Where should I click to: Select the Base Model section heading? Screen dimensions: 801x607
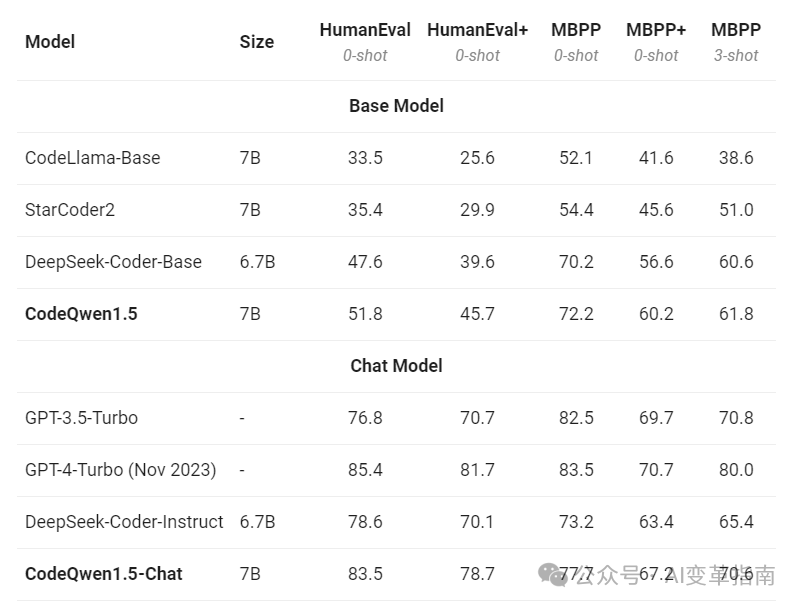396,106
